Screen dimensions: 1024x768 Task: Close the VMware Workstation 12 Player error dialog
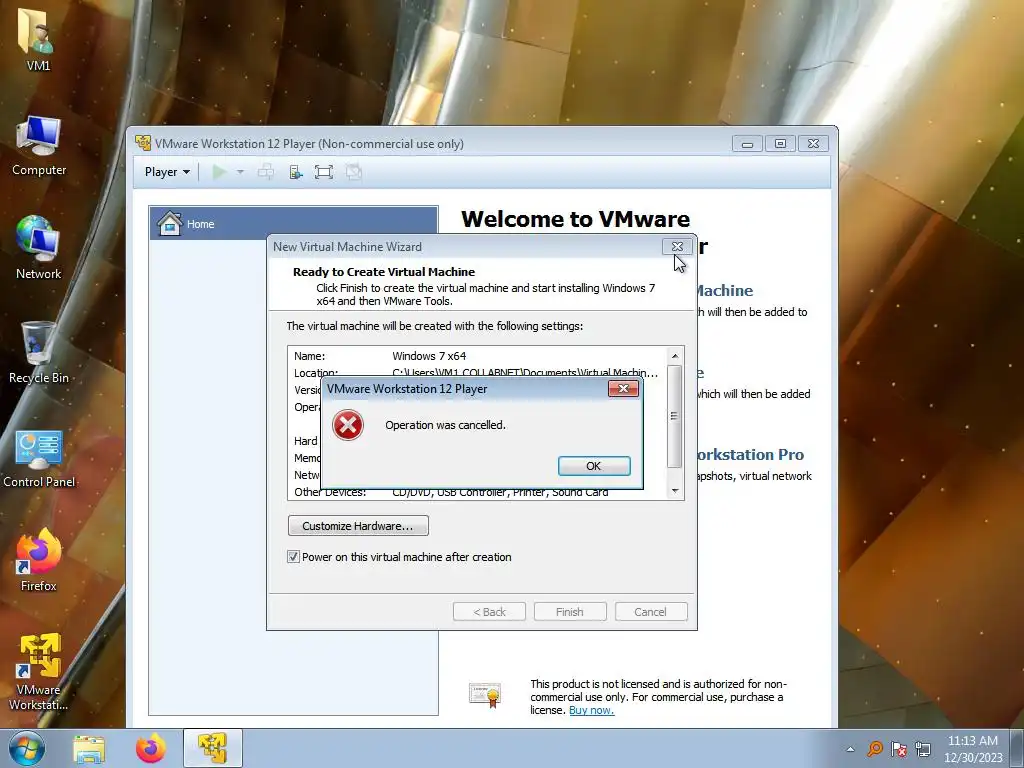click(x=623, y=389)
